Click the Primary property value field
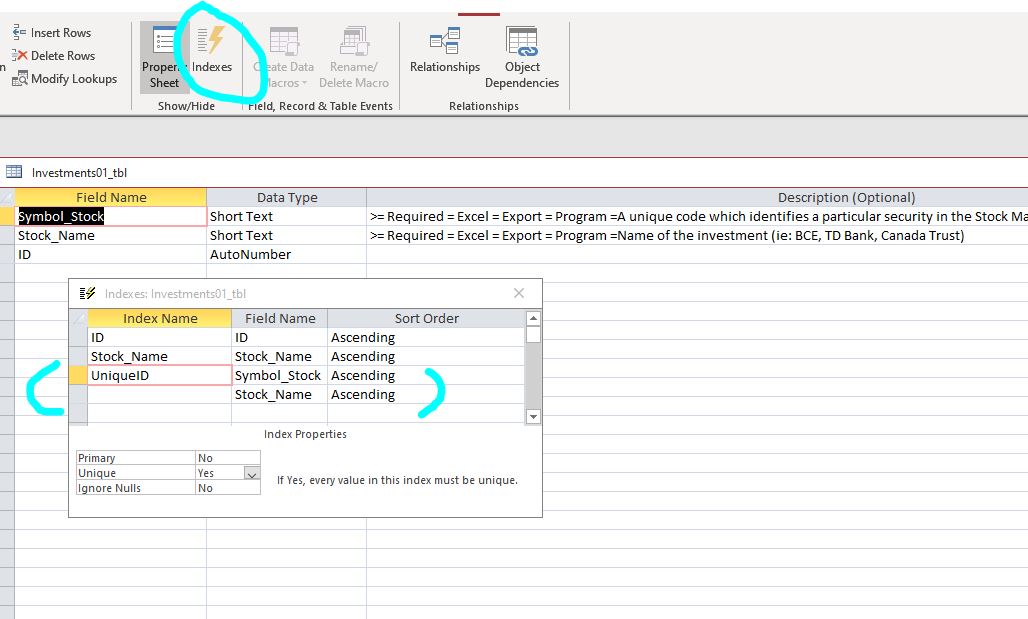 click(227, 458)
